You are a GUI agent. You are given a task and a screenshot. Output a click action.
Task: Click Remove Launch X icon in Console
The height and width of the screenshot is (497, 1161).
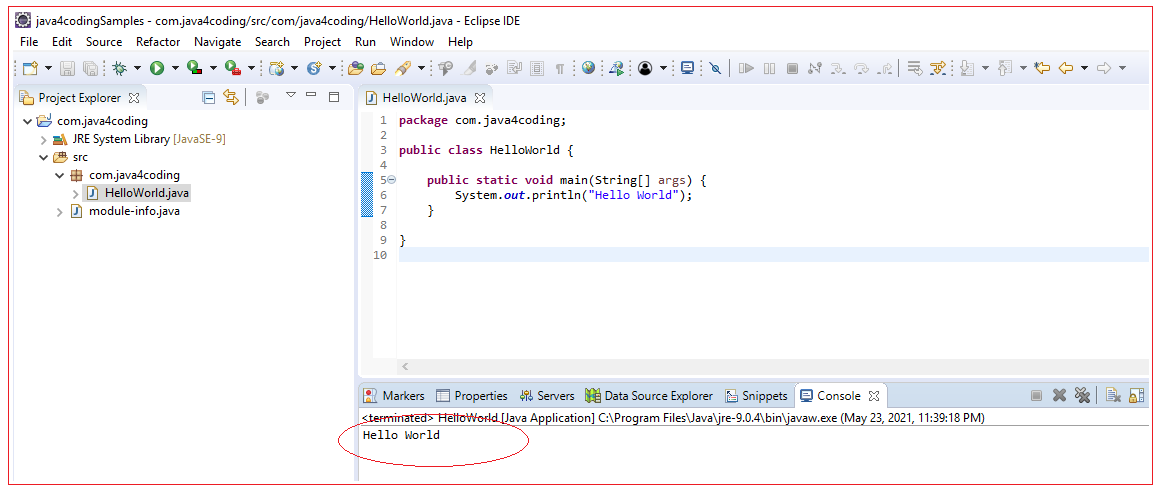click(x=1060, y=396)
